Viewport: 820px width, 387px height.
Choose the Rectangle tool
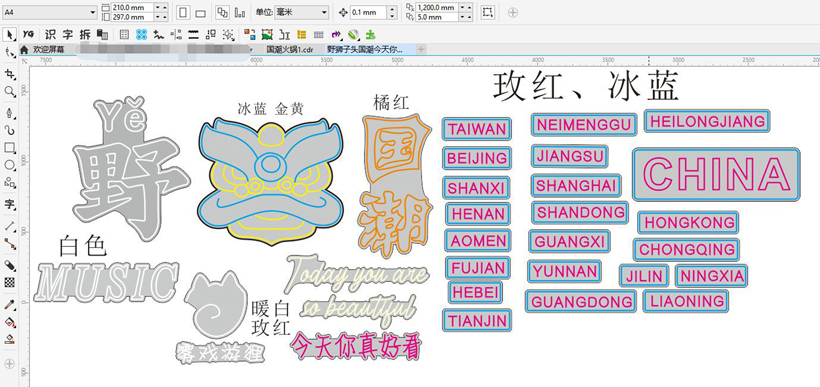click(9, 148)
